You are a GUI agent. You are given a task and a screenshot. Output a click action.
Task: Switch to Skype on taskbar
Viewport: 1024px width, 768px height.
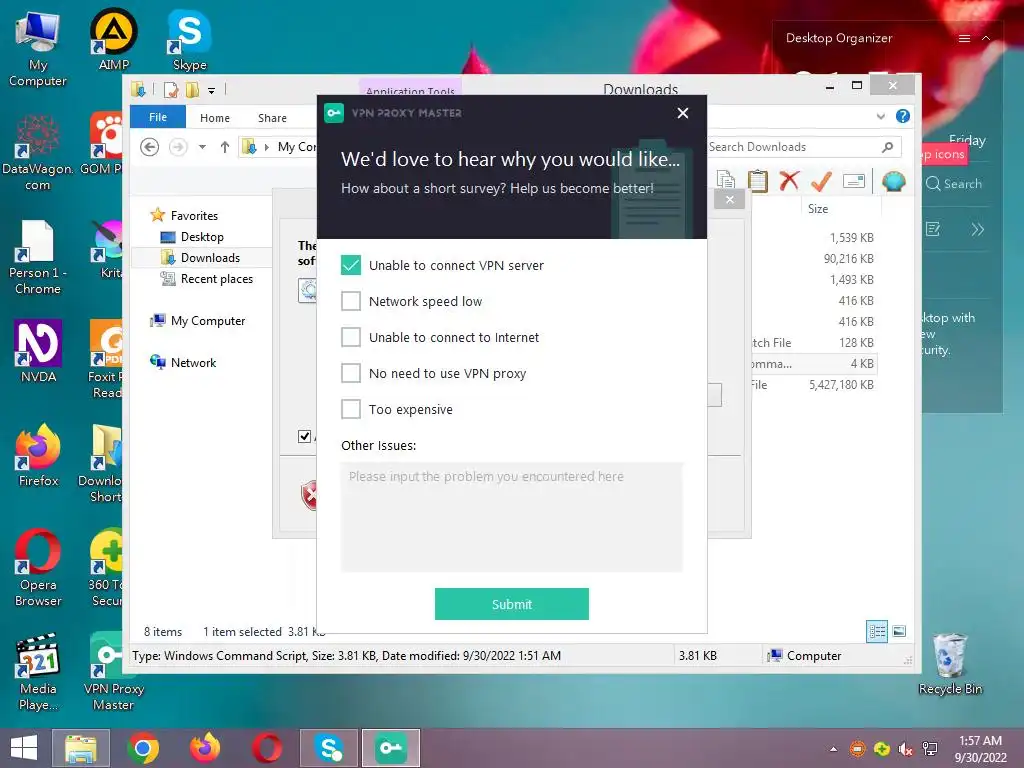328,748
